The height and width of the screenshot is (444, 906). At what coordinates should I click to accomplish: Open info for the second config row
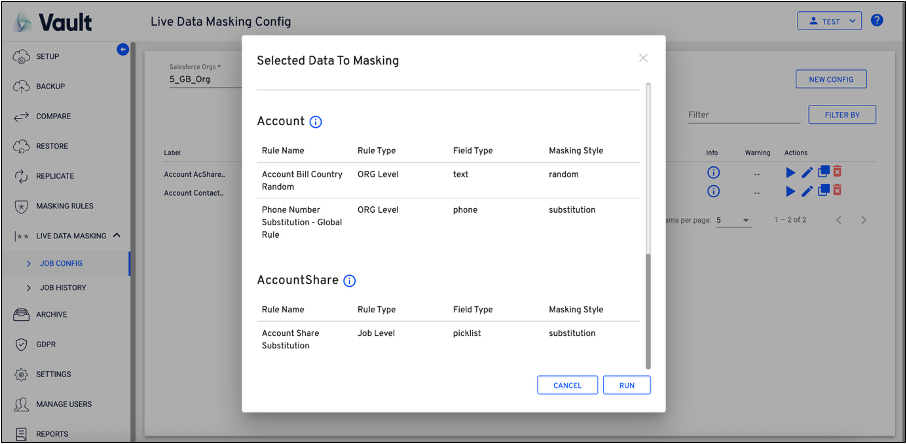(713, 190)
